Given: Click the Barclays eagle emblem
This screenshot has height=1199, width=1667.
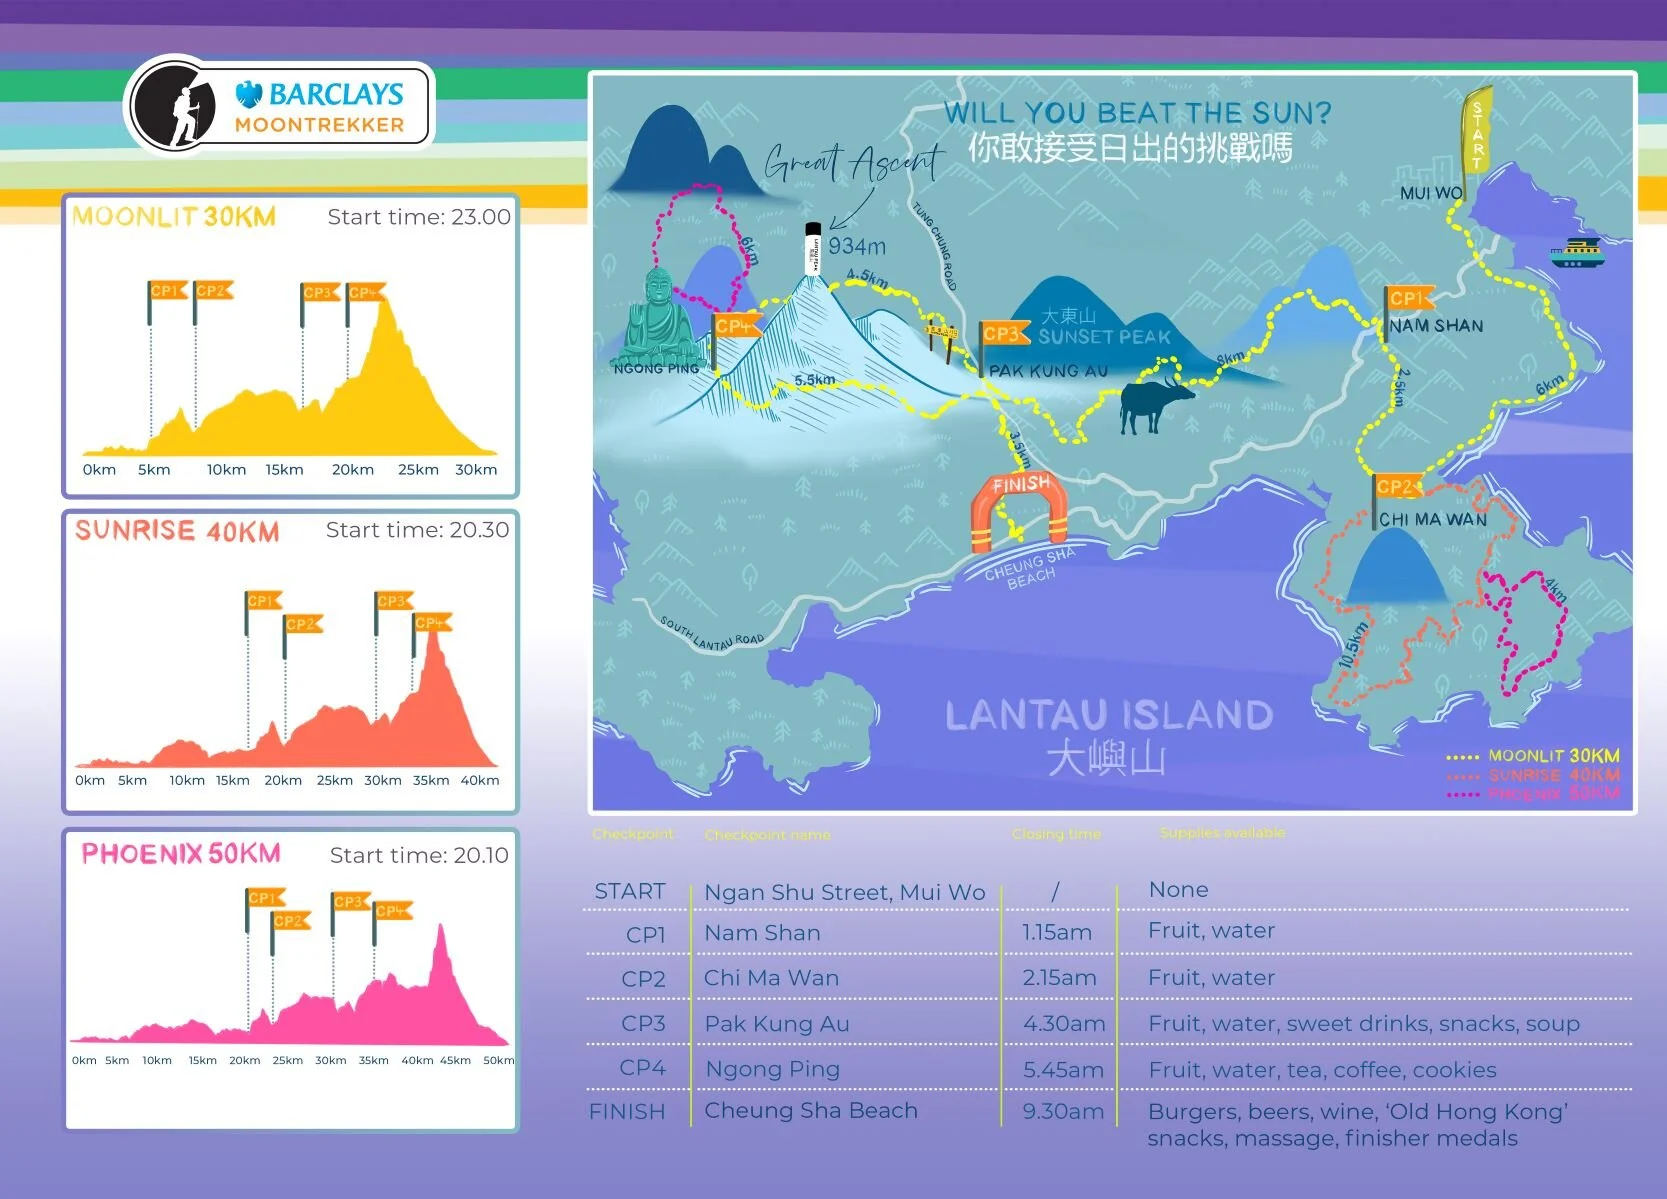Looking at the screenshot, I should pos(249,95).
